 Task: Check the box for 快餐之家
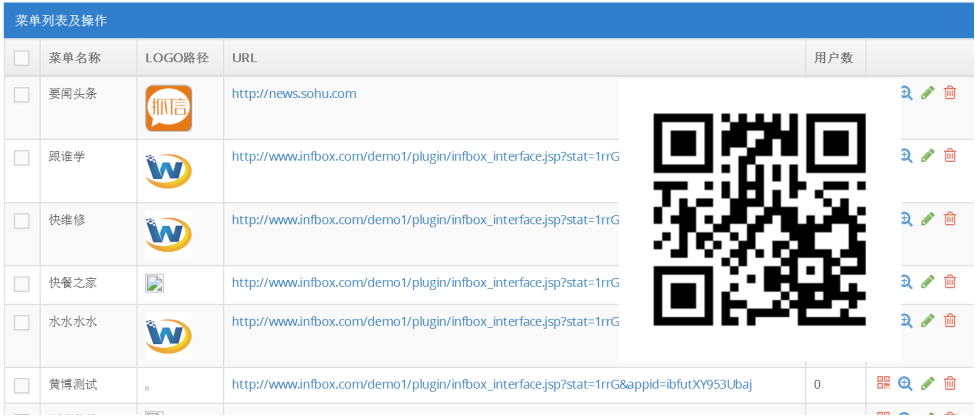pyautogui.click(x=22, y=284)
